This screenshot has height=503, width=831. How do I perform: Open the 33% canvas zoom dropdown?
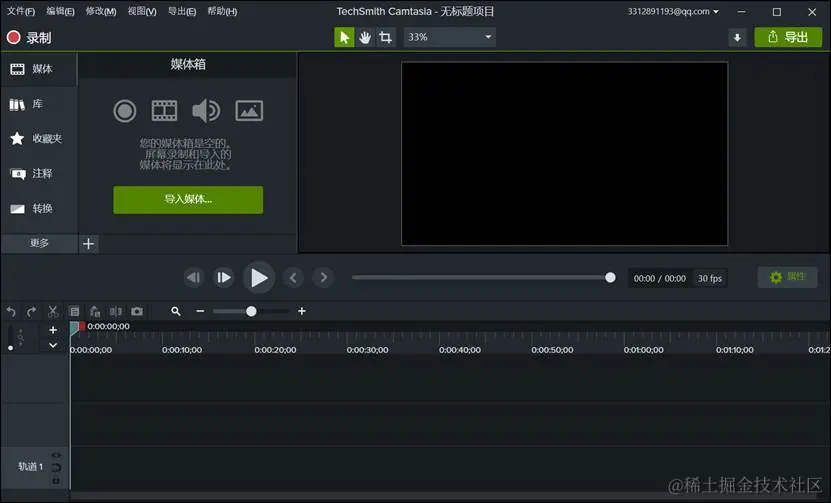click(x=449, y=37)
